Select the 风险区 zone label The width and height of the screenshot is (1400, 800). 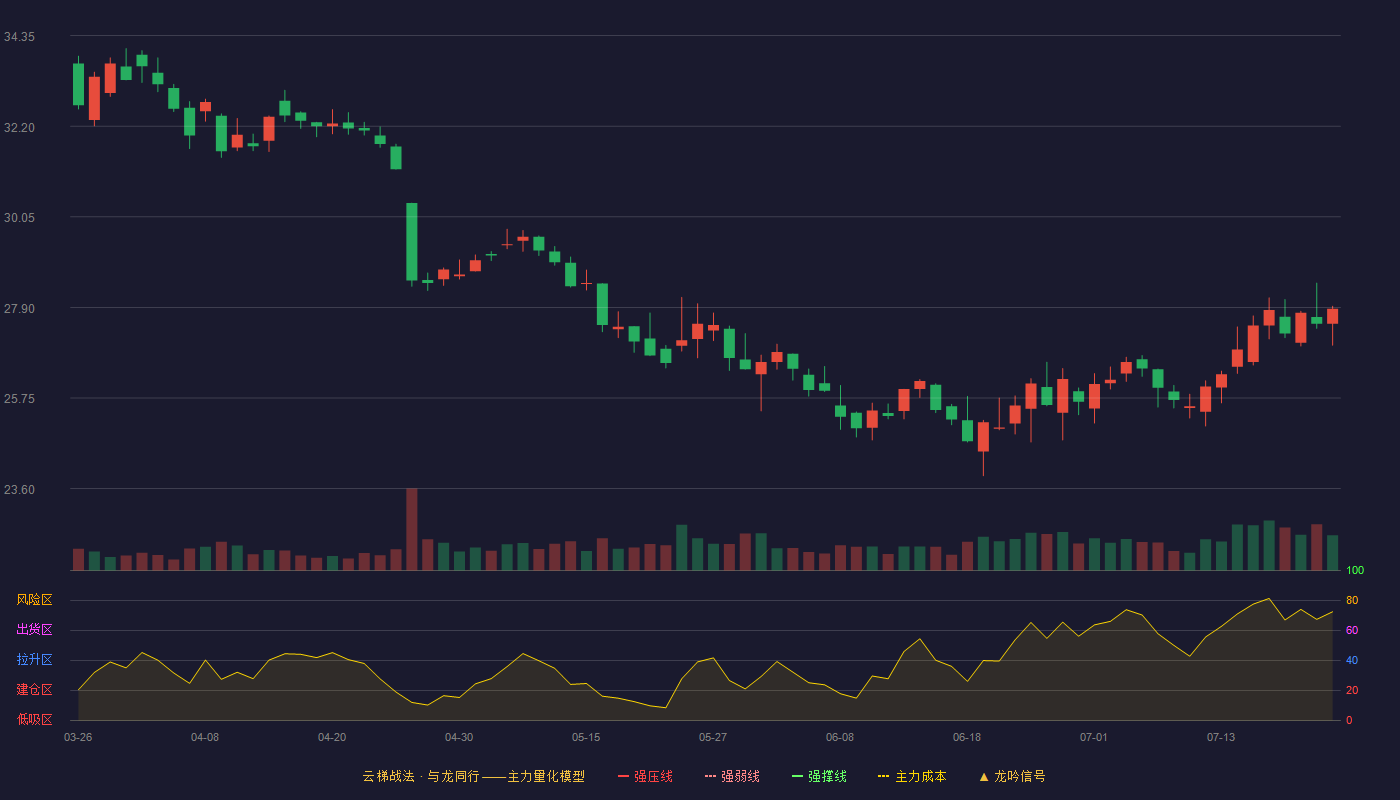point(34,600)
